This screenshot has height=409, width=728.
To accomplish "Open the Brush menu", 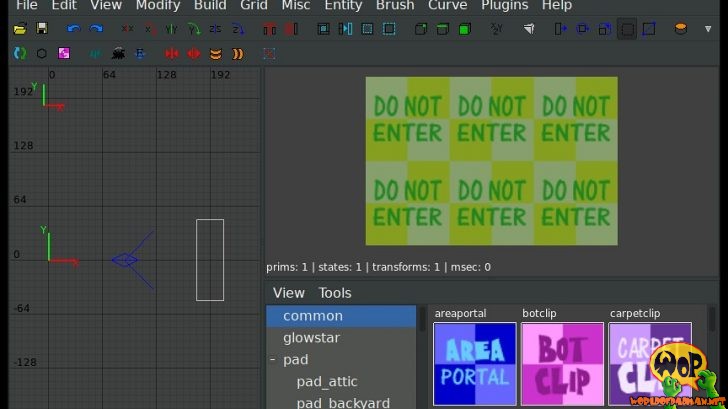I will (x=395, y=6).
